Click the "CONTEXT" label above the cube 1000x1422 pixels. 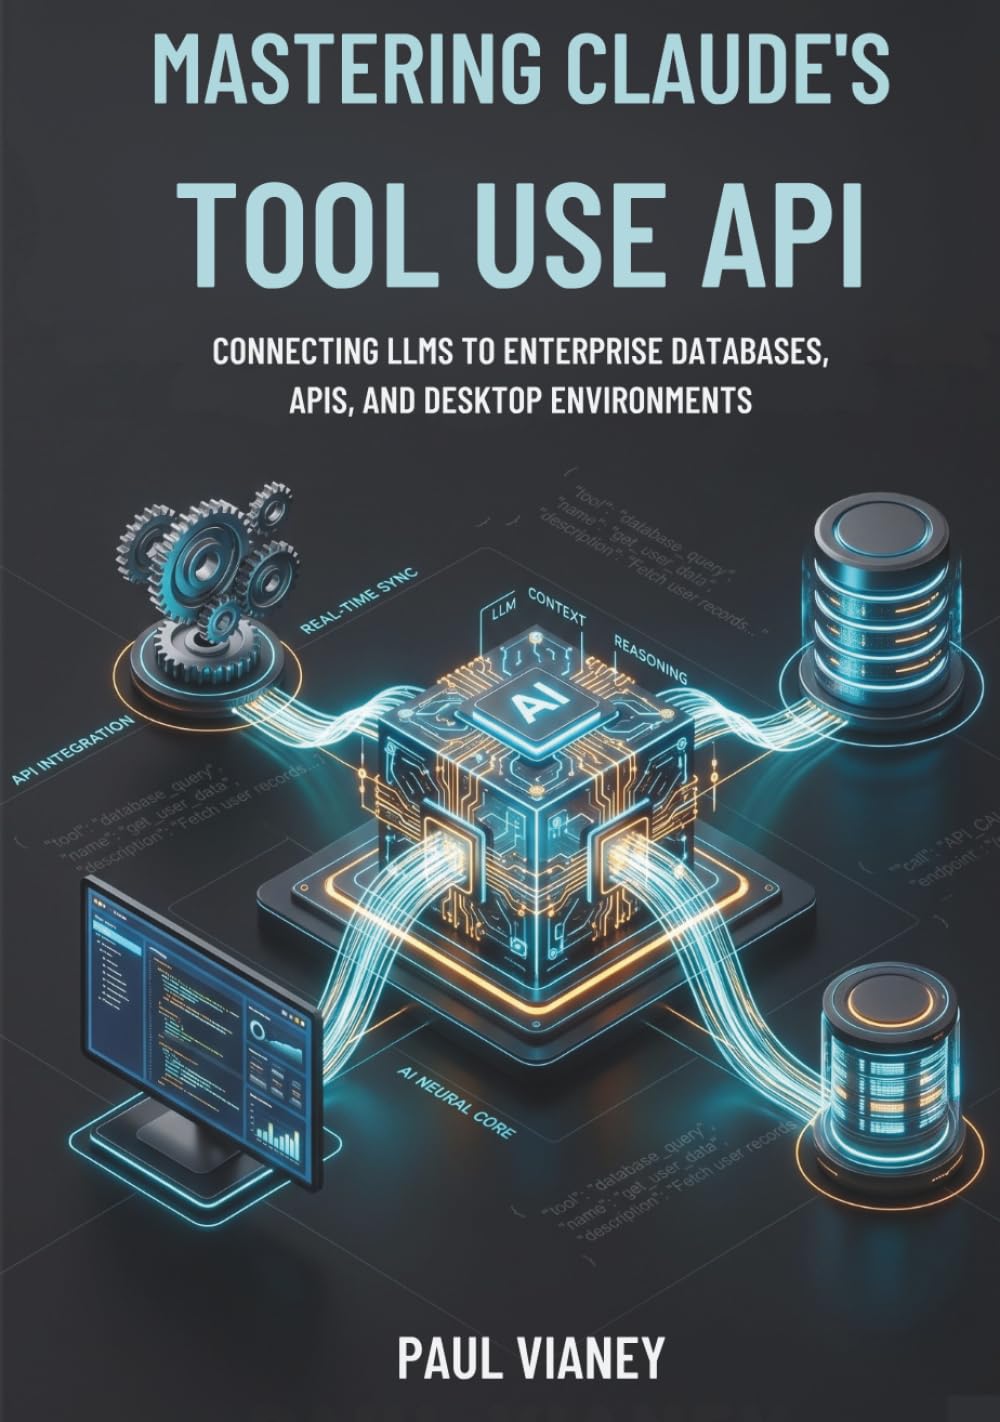pyautogui.click(x=556, y=607)
